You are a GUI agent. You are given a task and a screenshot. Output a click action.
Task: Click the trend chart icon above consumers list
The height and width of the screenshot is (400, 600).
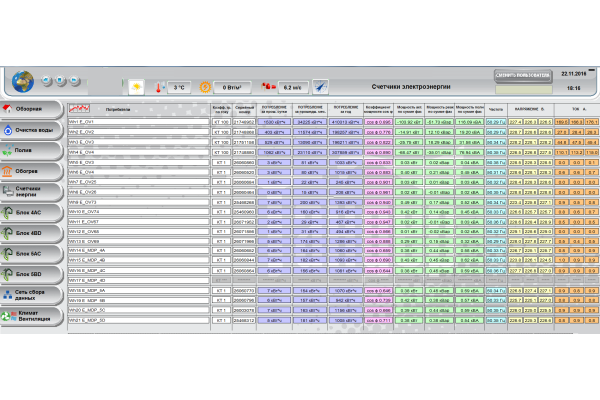click(79, 105)
